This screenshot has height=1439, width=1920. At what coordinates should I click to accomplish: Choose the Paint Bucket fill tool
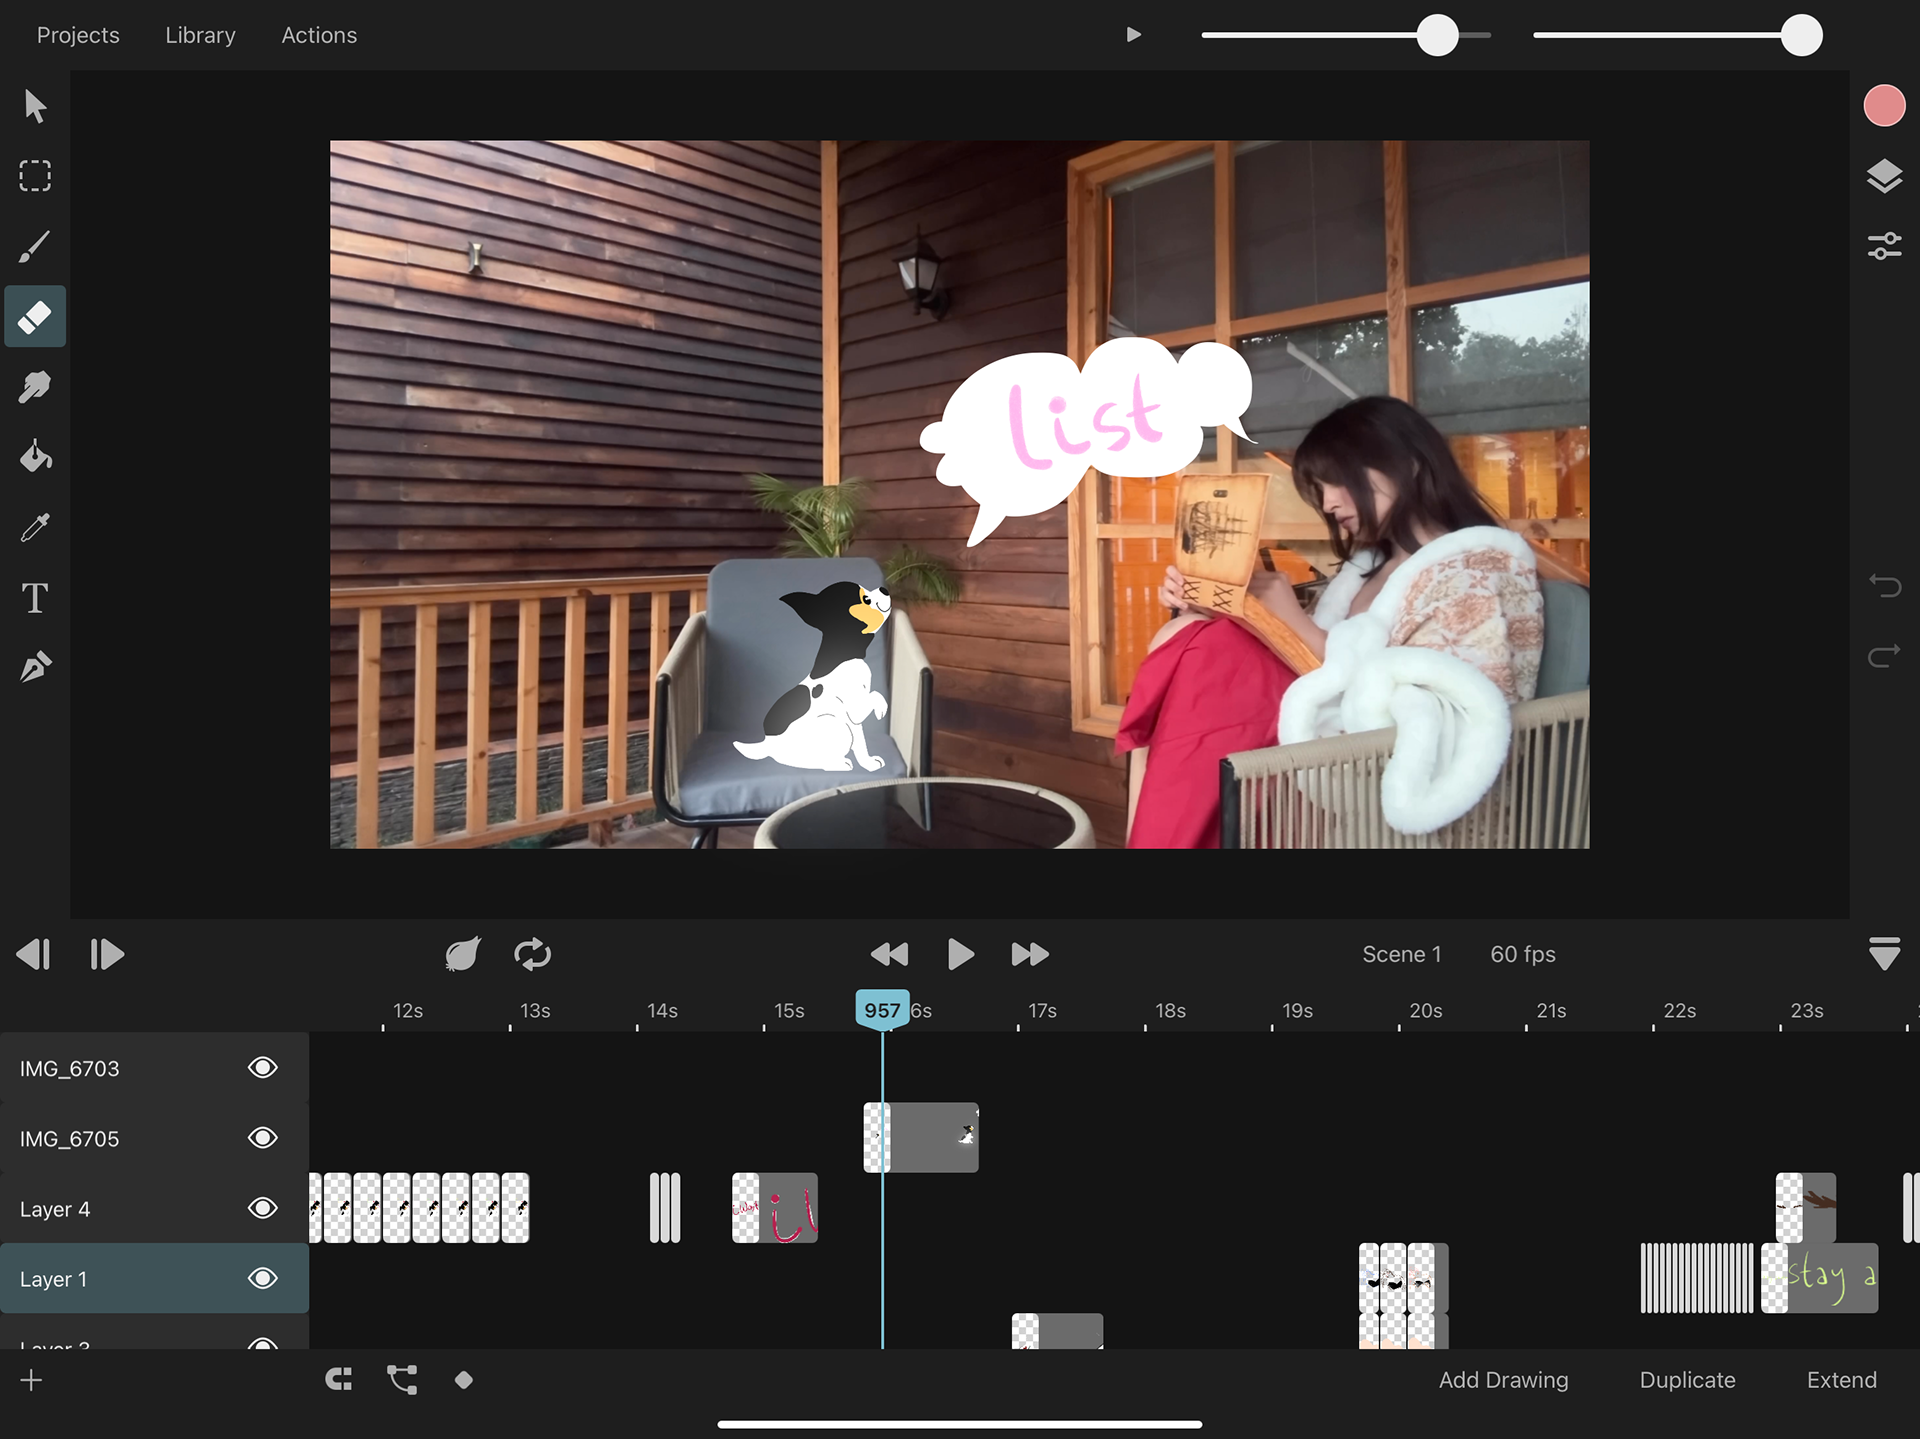[35, 457]
